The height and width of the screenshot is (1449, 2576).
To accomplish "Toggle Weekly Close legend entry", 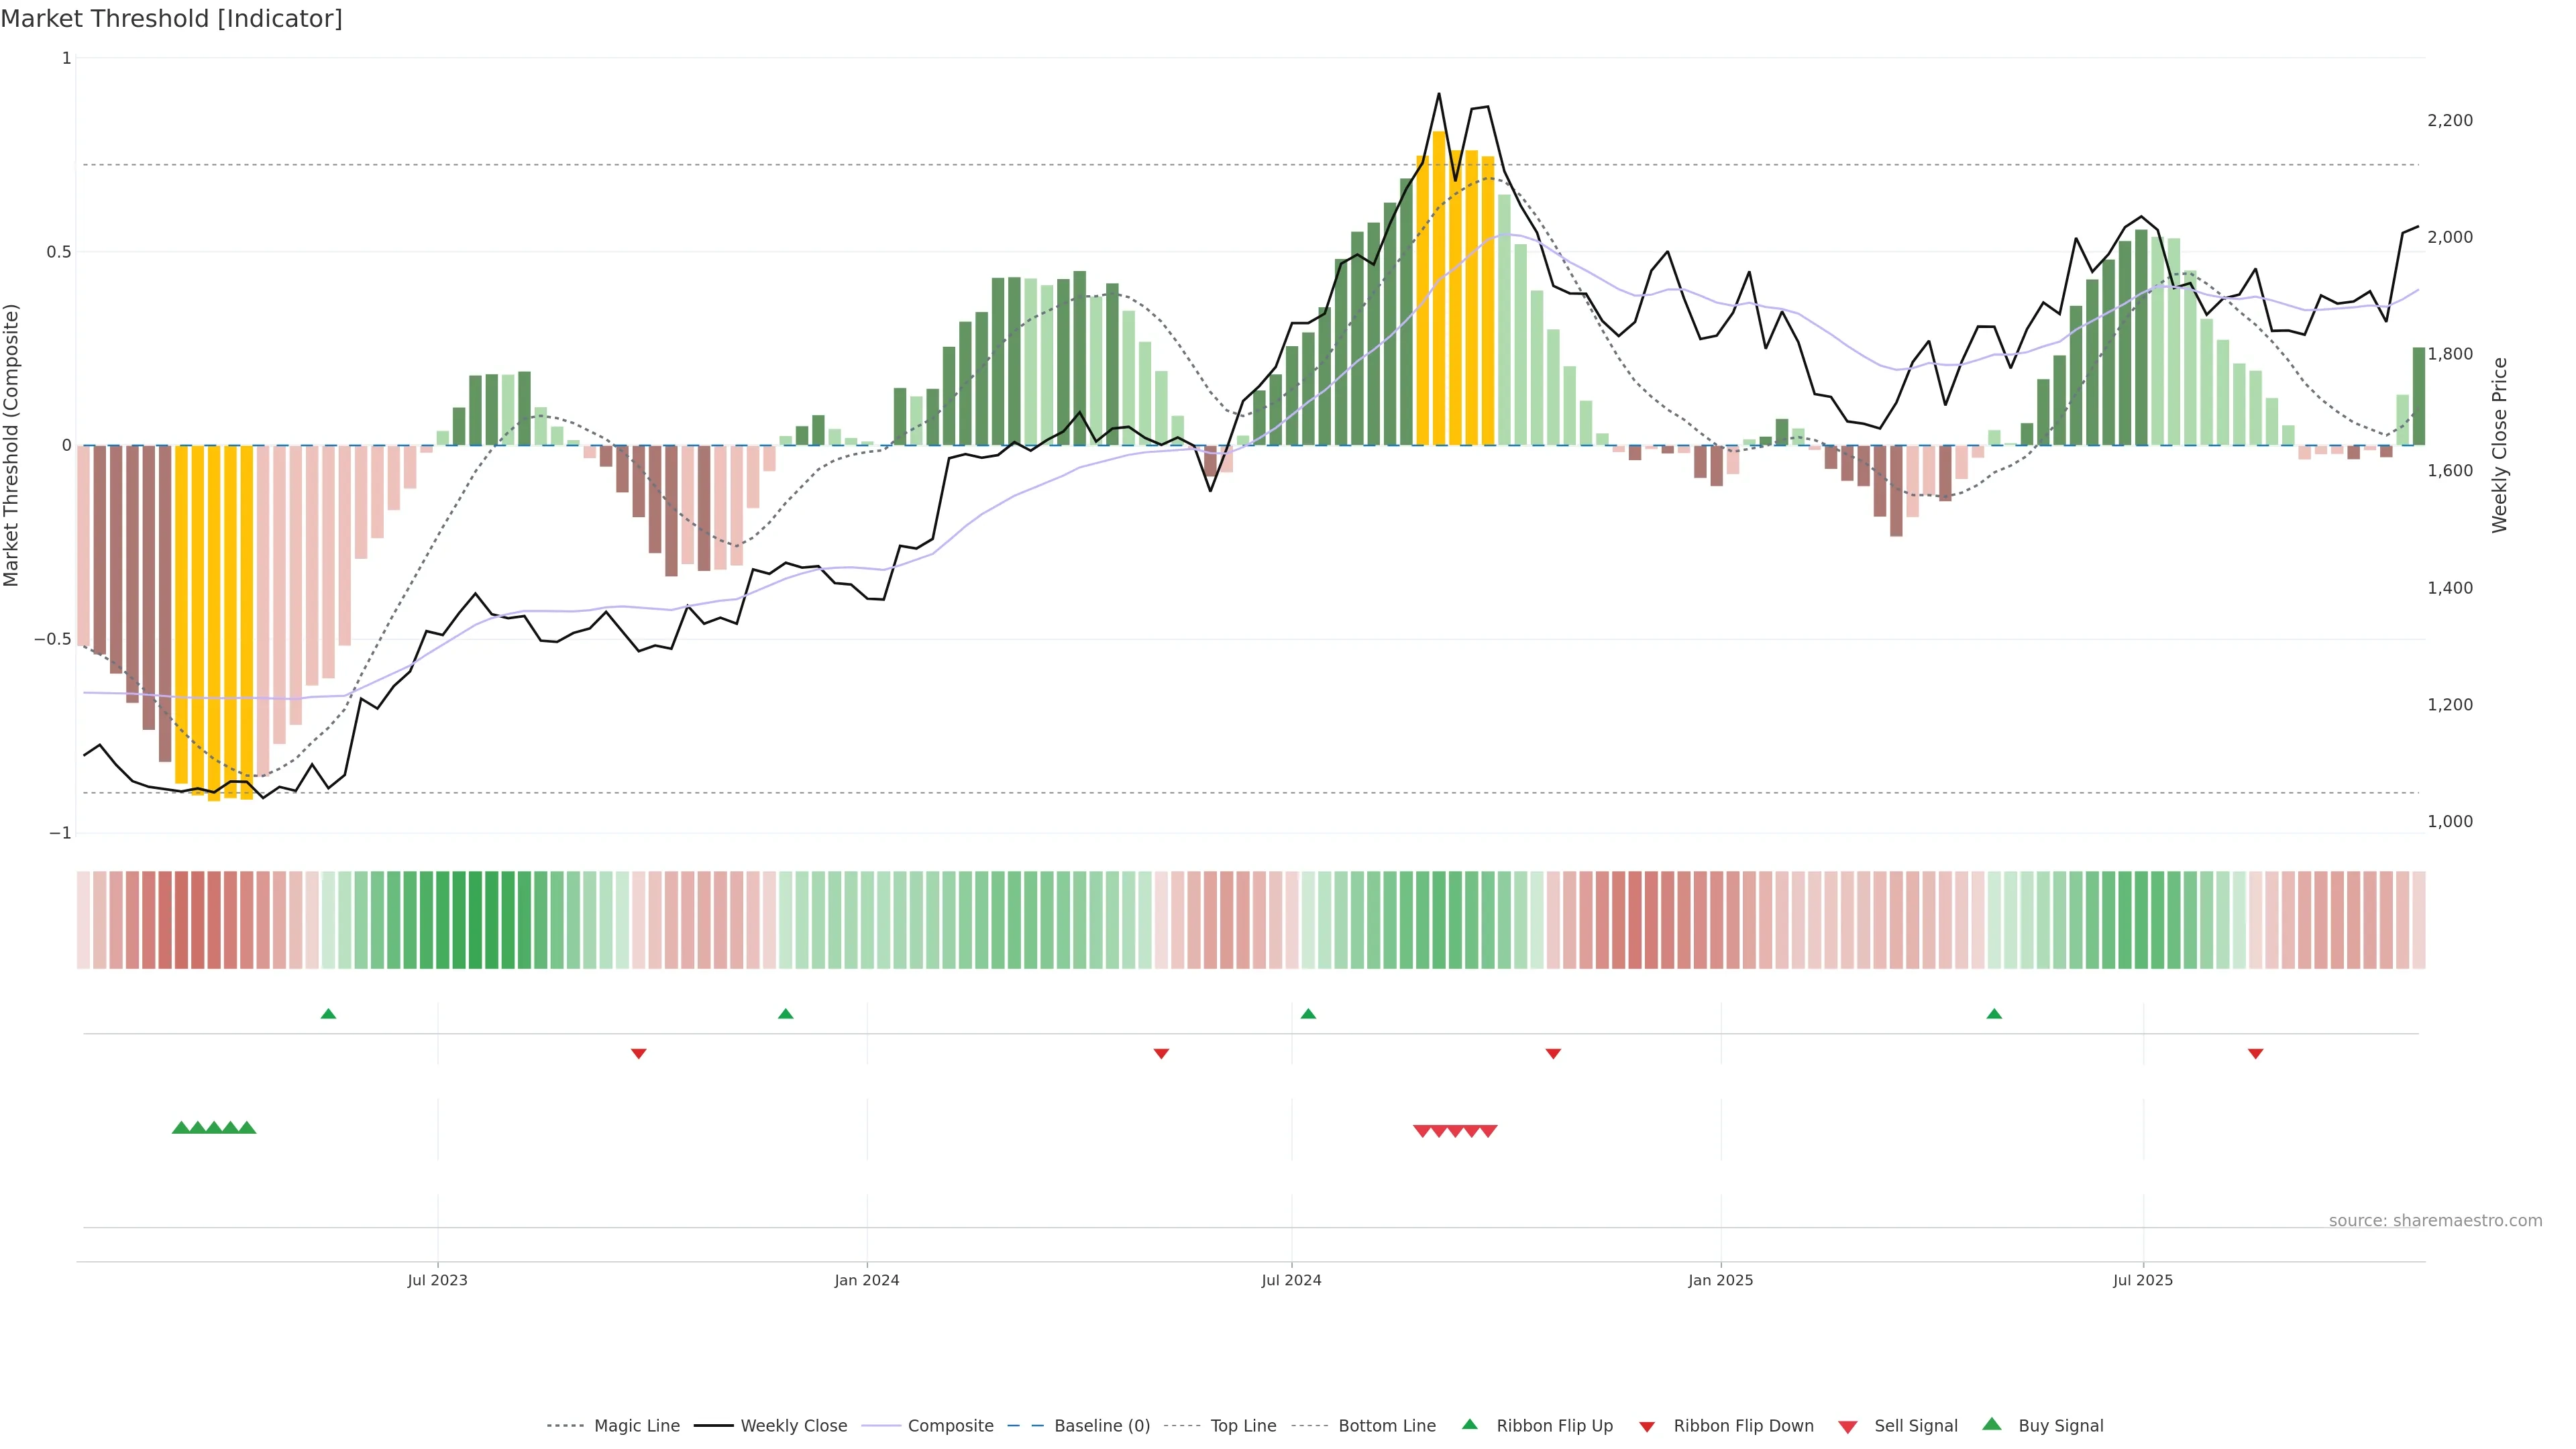I will (x=793, y=1426).
